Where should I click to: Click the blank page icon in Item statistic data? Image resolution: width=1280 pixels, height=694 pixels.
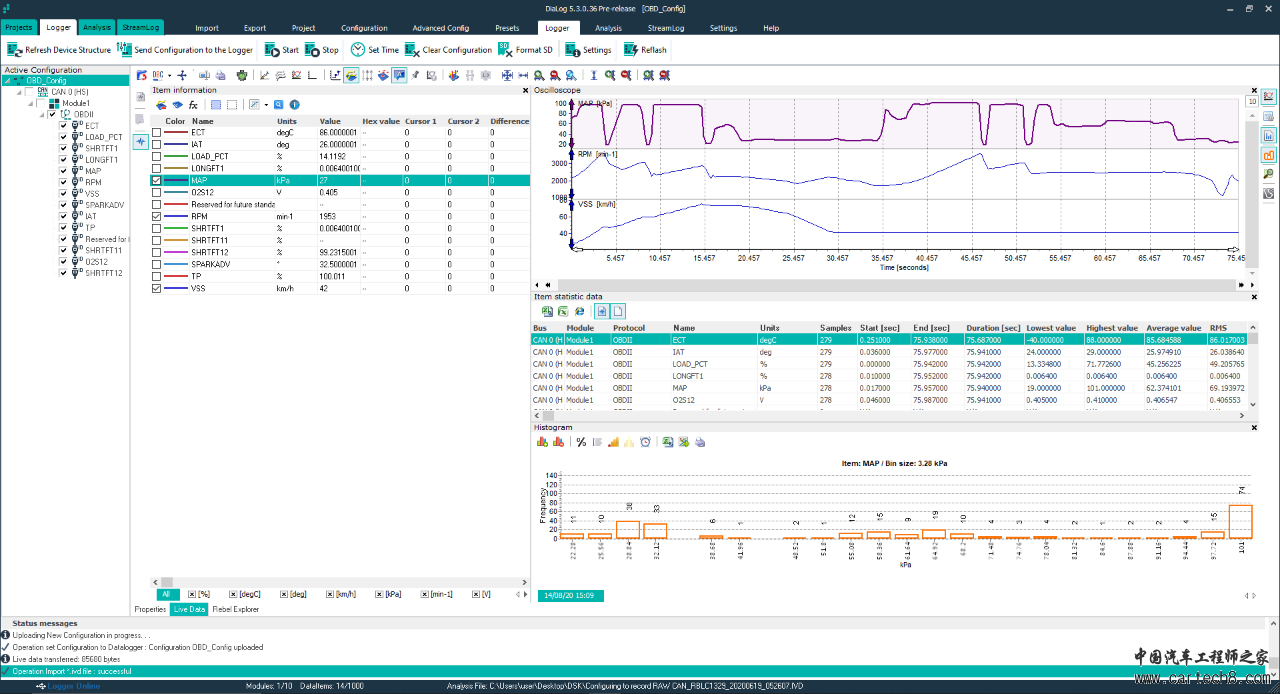pos(618,311)
